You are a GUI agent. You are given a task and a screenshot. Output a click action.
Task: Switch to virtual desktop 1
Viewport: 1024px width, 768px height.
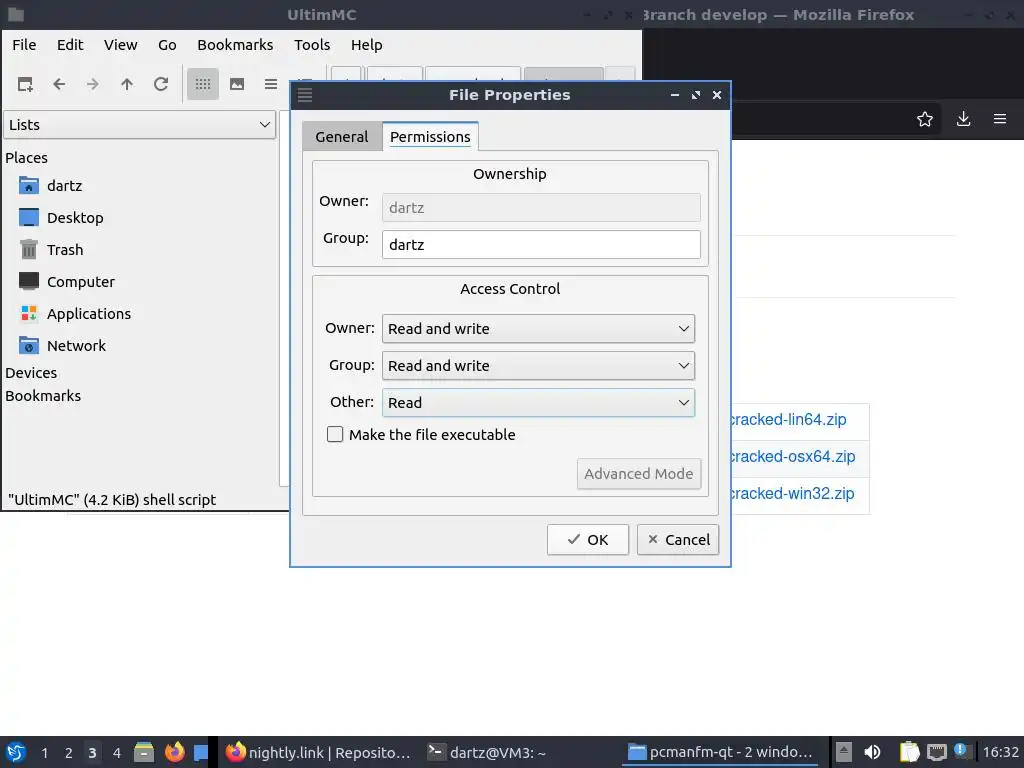coord(44,753)
